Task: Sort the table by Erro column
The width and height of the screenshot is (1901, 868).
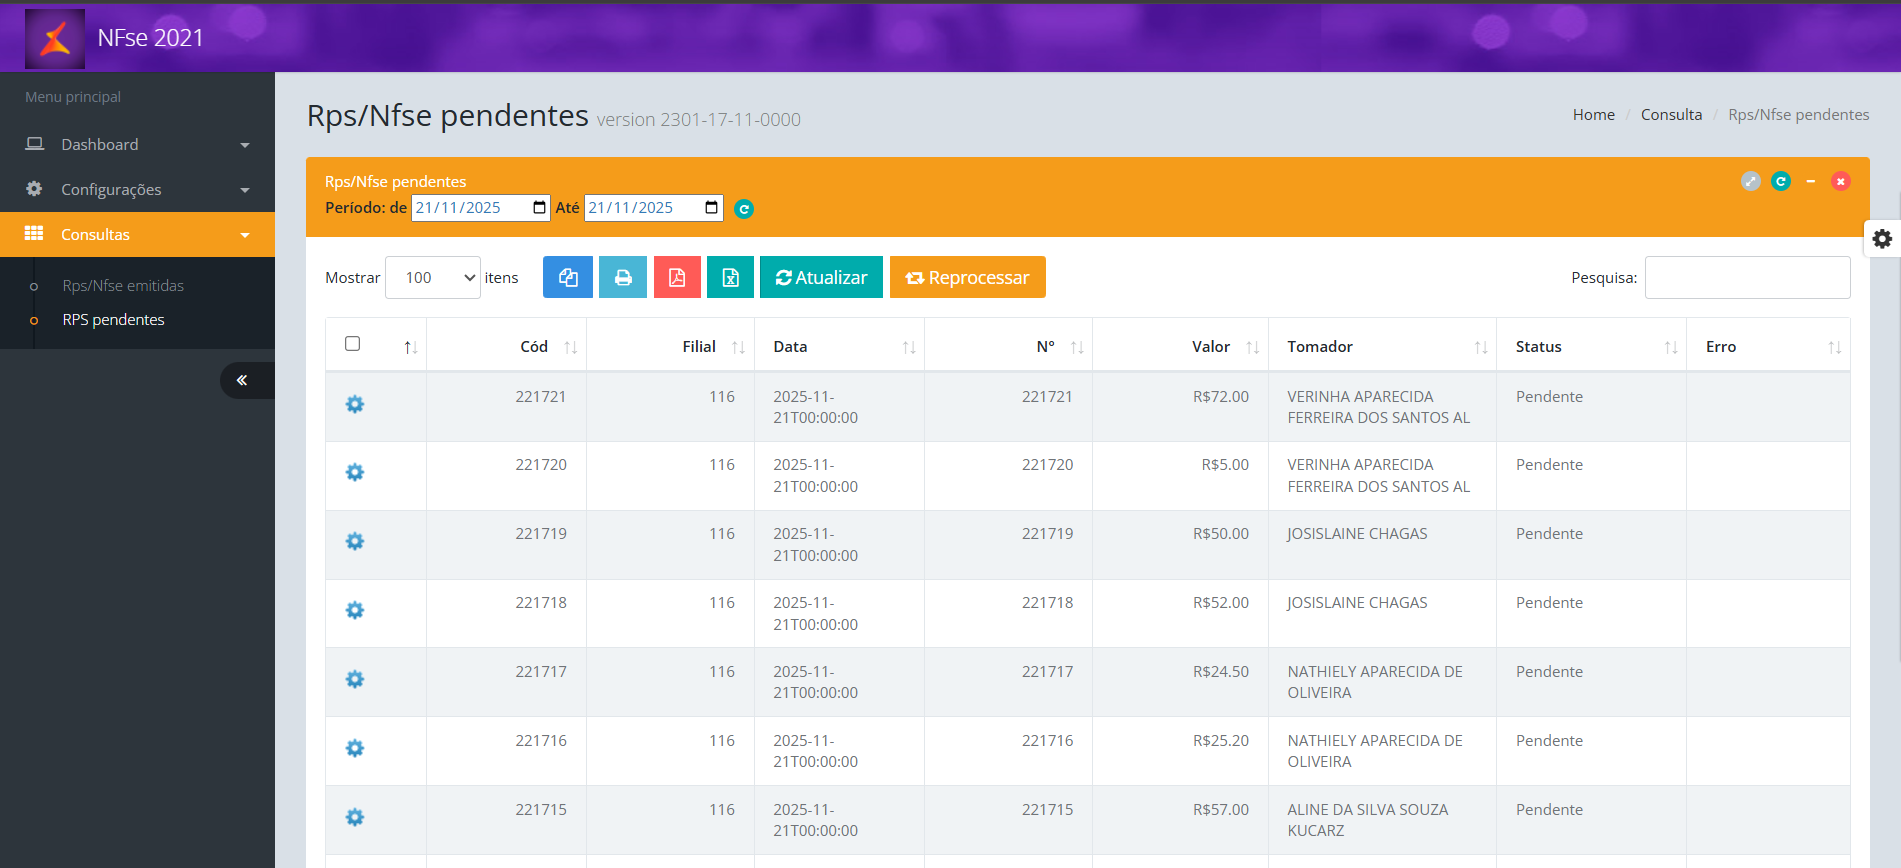Action: pos(1769,346)
